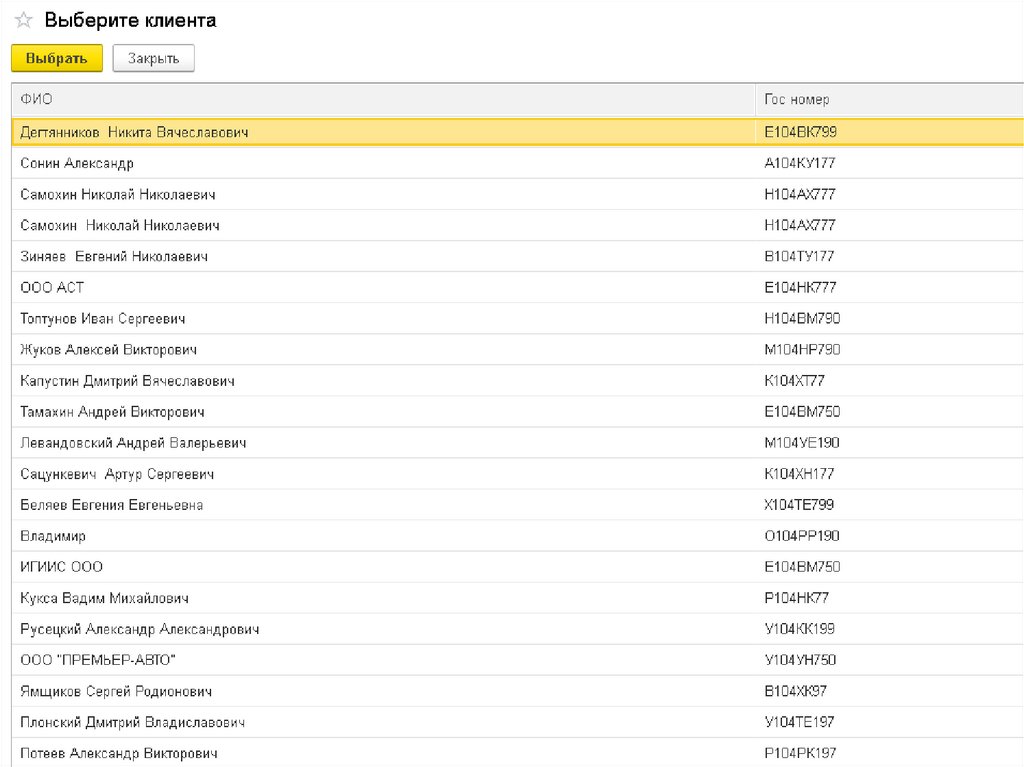Click plate number В104ХК97
The height and width of the screenshot is (767, 1024).
(x=795, y=691)
